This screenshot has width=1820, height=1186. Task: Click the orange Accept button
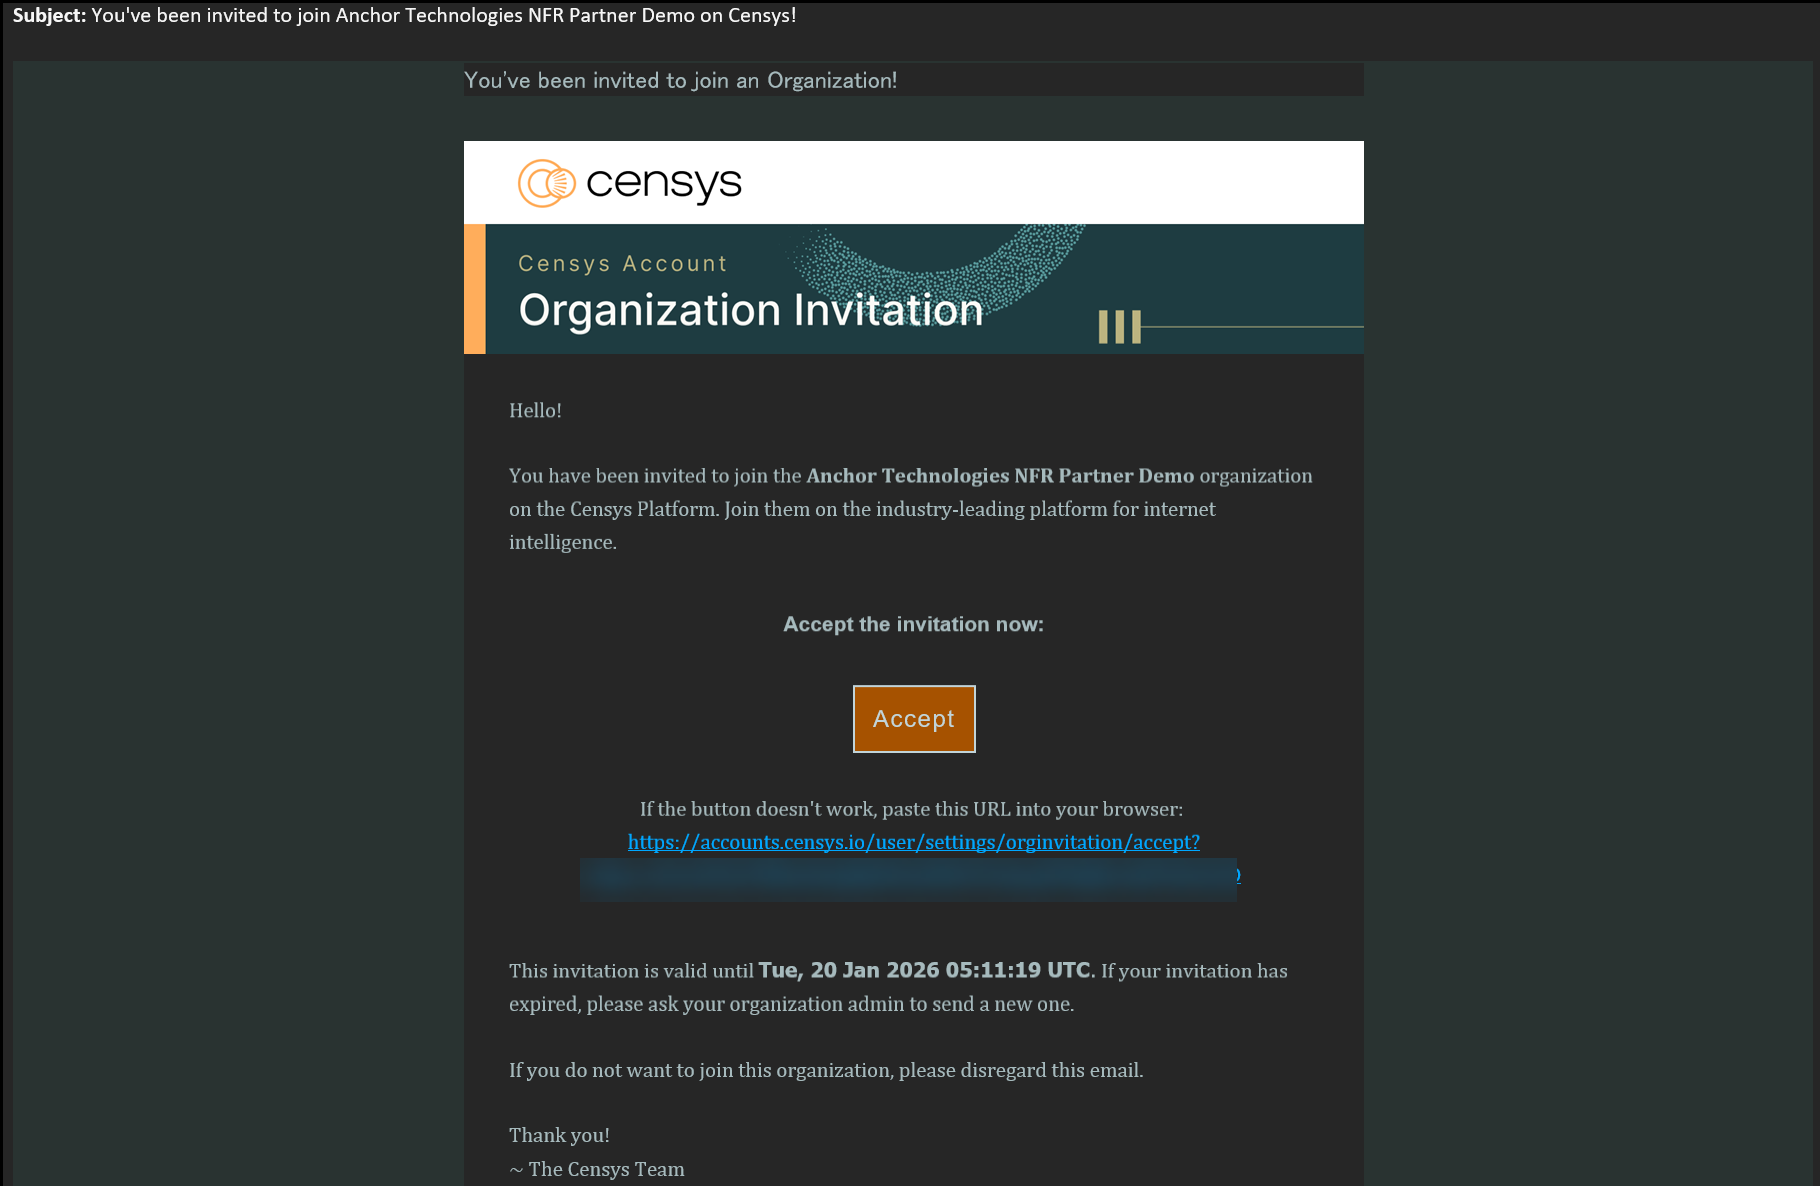point(913,718)
